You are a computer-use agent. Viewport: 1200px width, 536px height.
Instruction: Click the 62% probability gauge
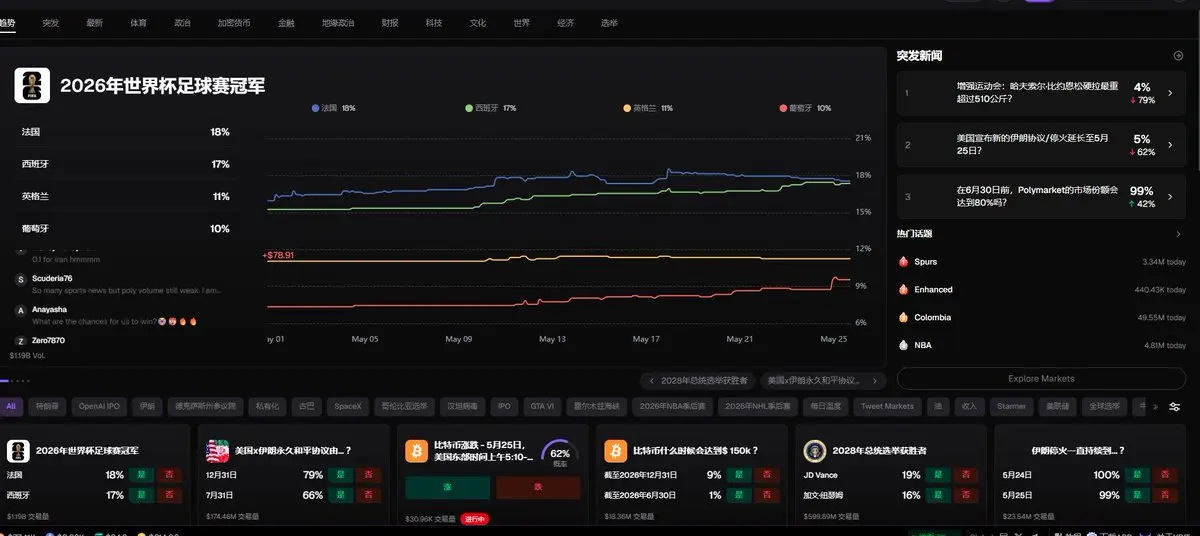pyautogui.click(x=560, y=455)
